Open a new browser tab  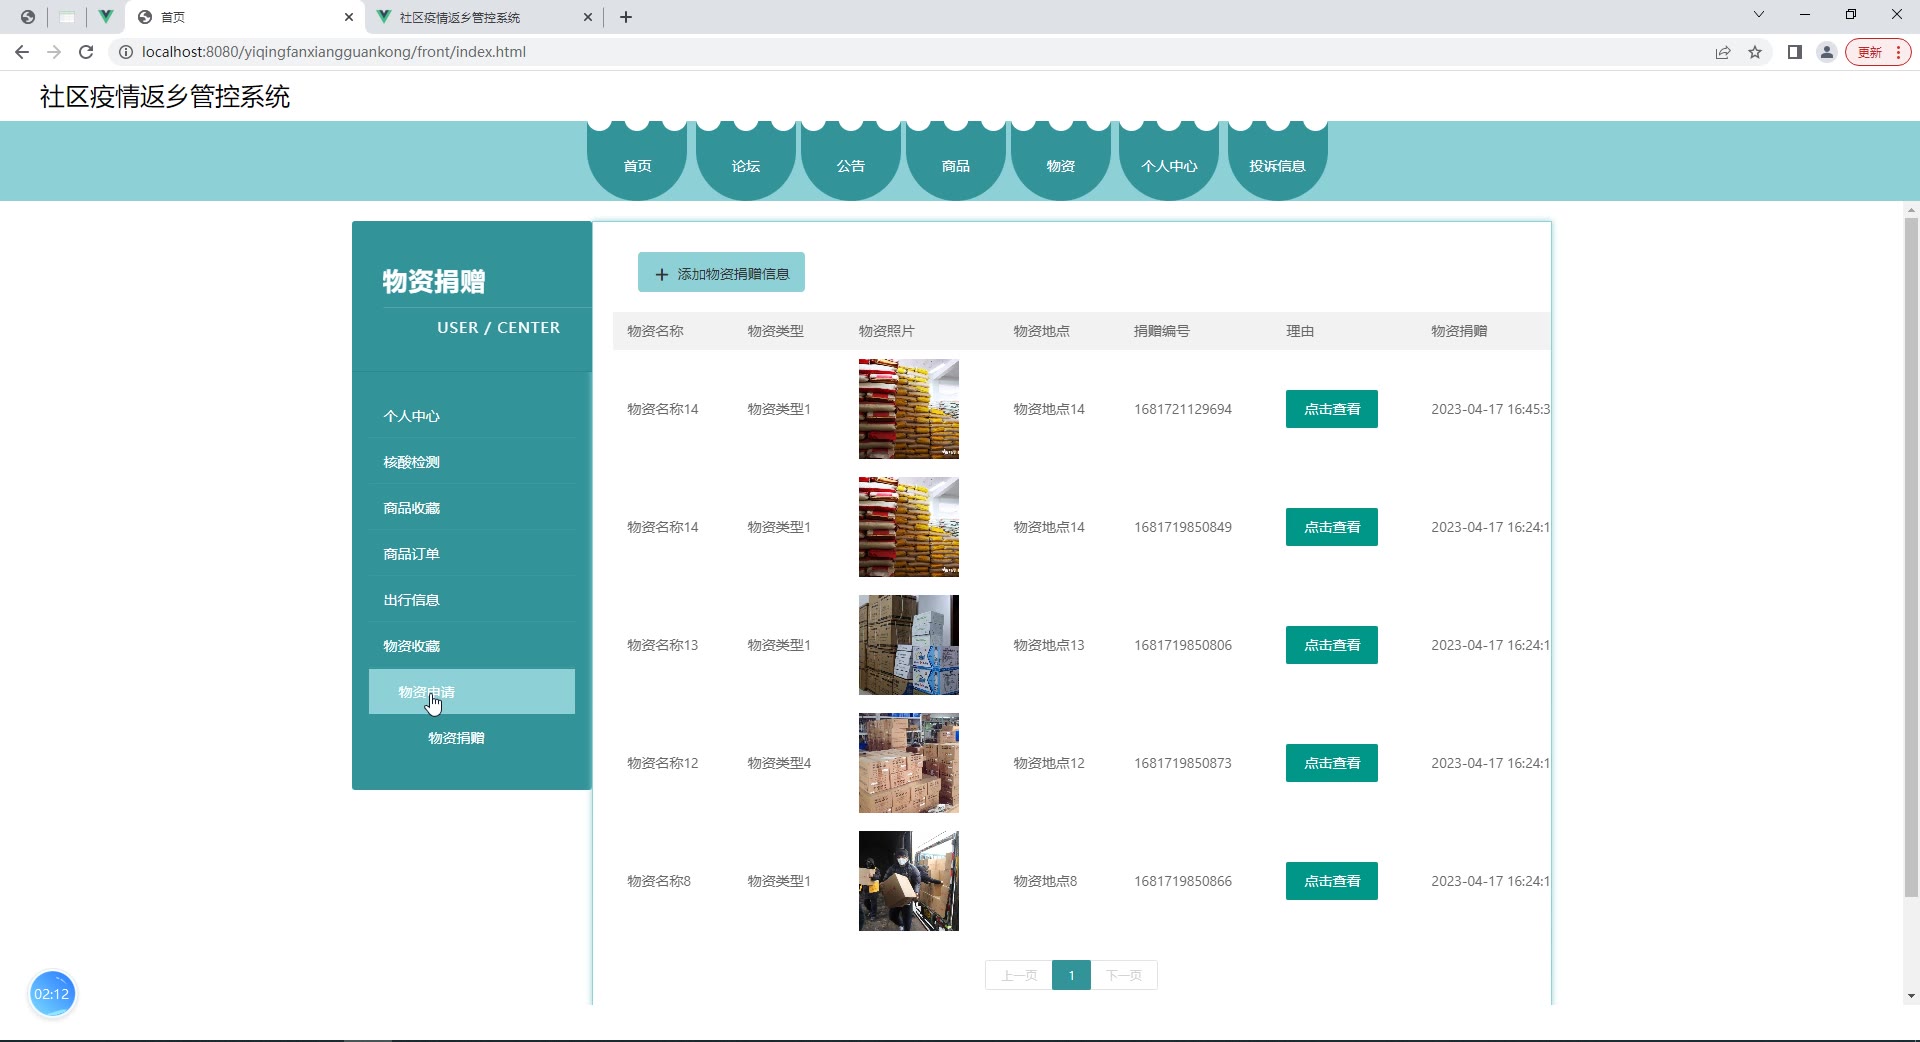626,17
